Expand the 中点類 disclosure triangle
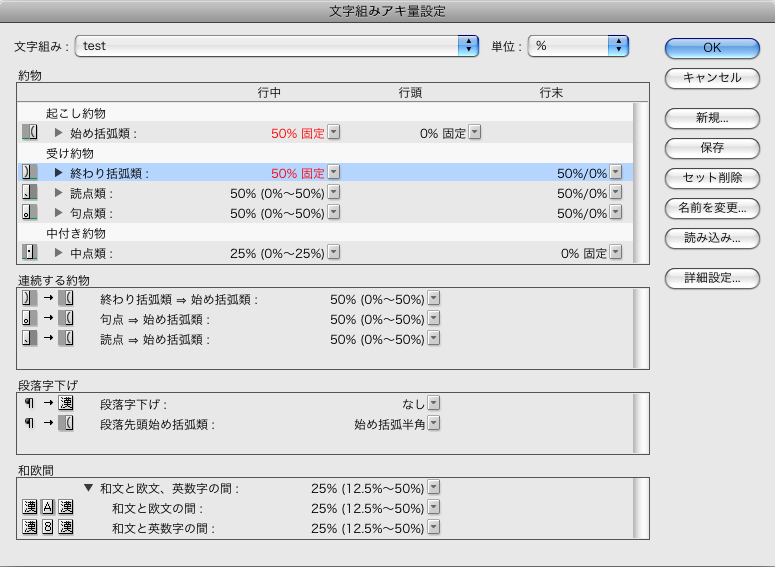 [x=58, y=253]
